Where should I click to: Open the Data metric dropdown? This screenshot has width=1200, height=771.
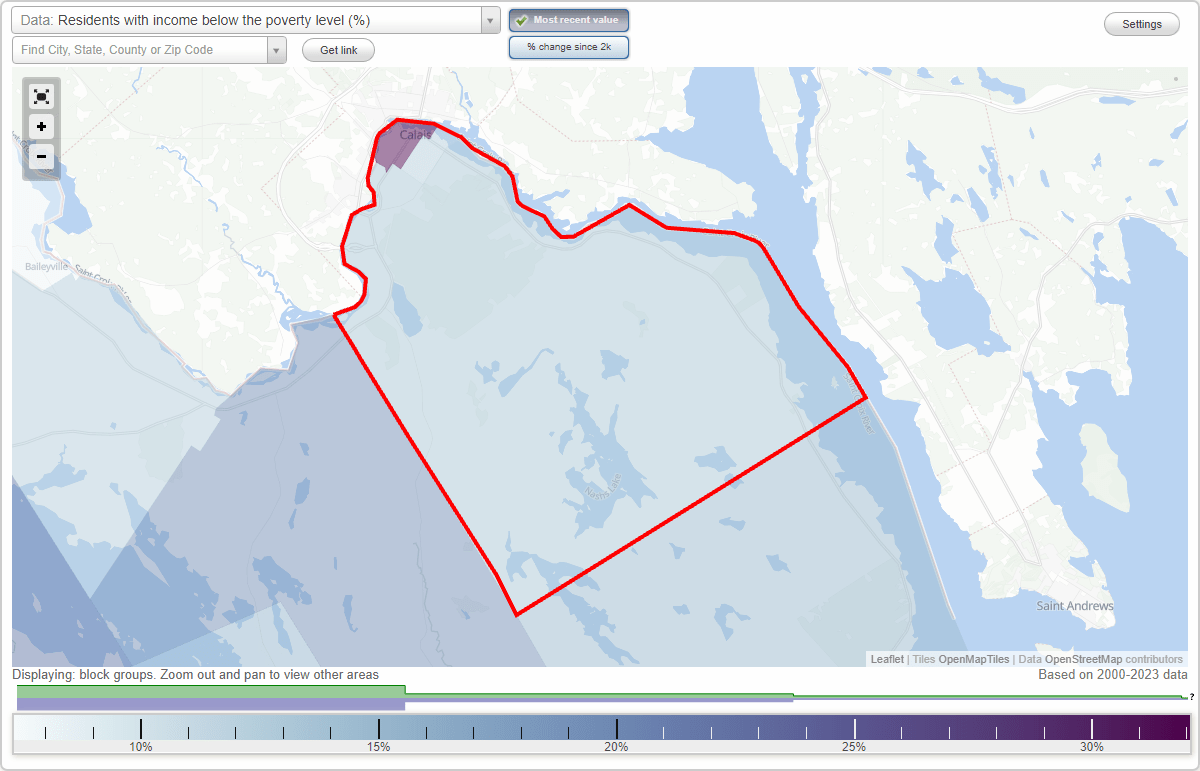coord(250,20)
